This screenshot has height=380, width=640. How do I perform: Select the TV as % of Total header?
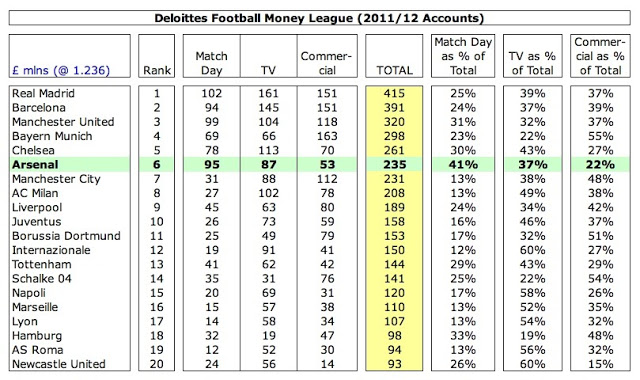click(x=533, y=63)
